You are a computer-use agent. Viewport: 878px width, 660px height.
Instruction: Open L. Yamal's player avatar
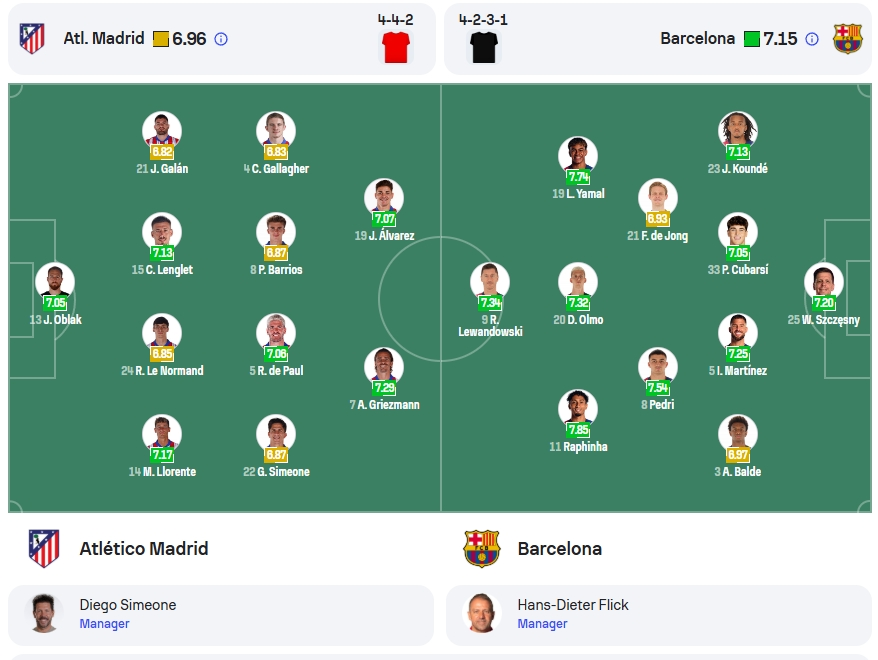pyautogui.click(x=578, y=156)
